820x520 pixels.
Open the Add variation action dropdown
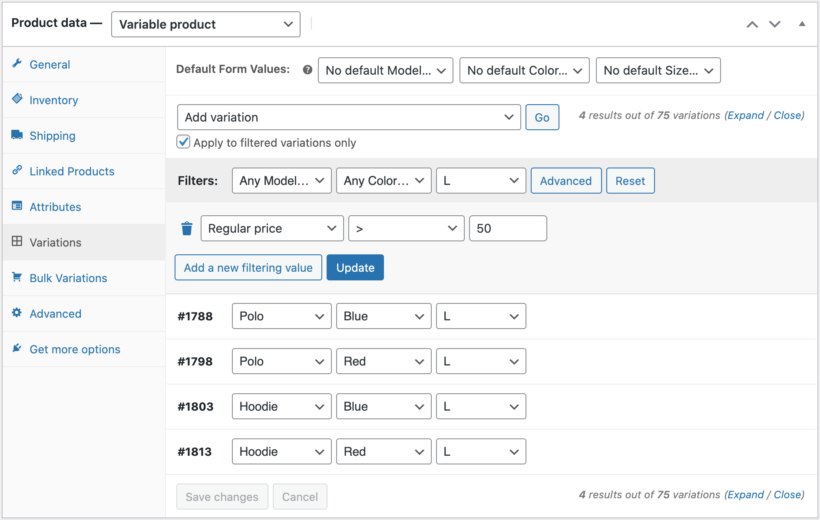click(x=349, y=117)
